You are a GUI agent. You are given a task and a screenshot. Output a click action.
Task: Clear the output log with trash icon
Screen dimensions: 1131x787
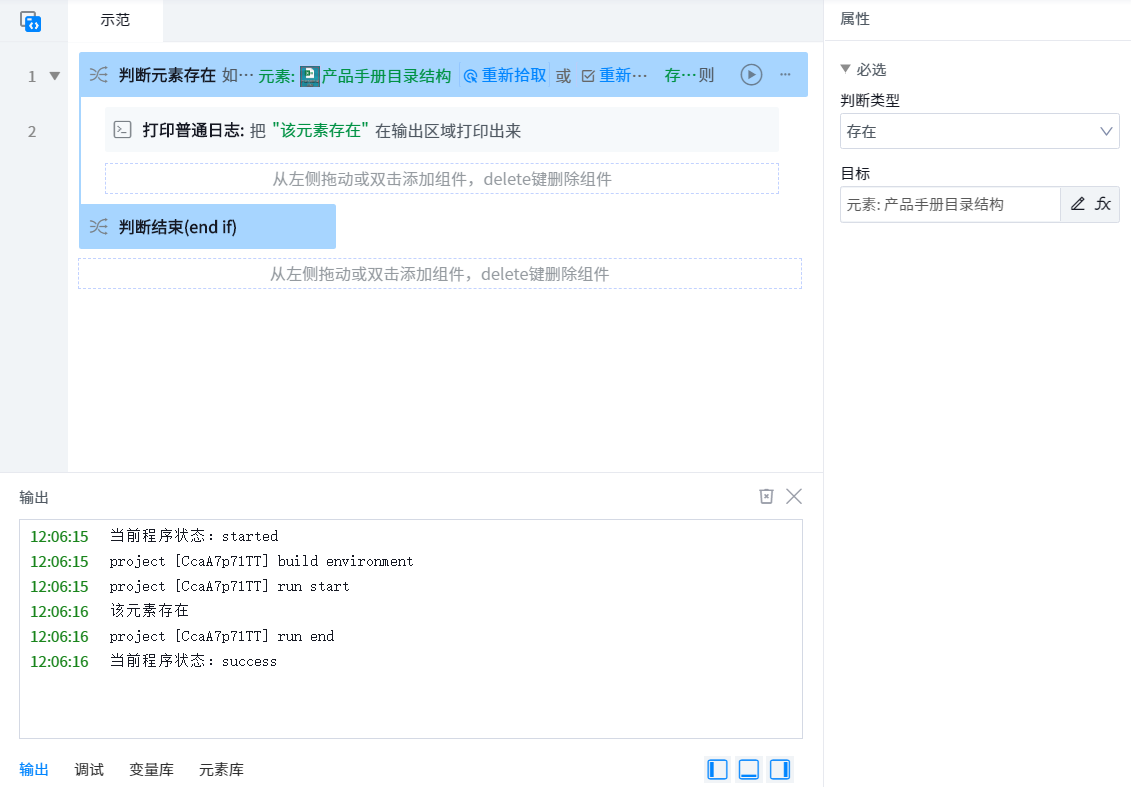point(766,496)
